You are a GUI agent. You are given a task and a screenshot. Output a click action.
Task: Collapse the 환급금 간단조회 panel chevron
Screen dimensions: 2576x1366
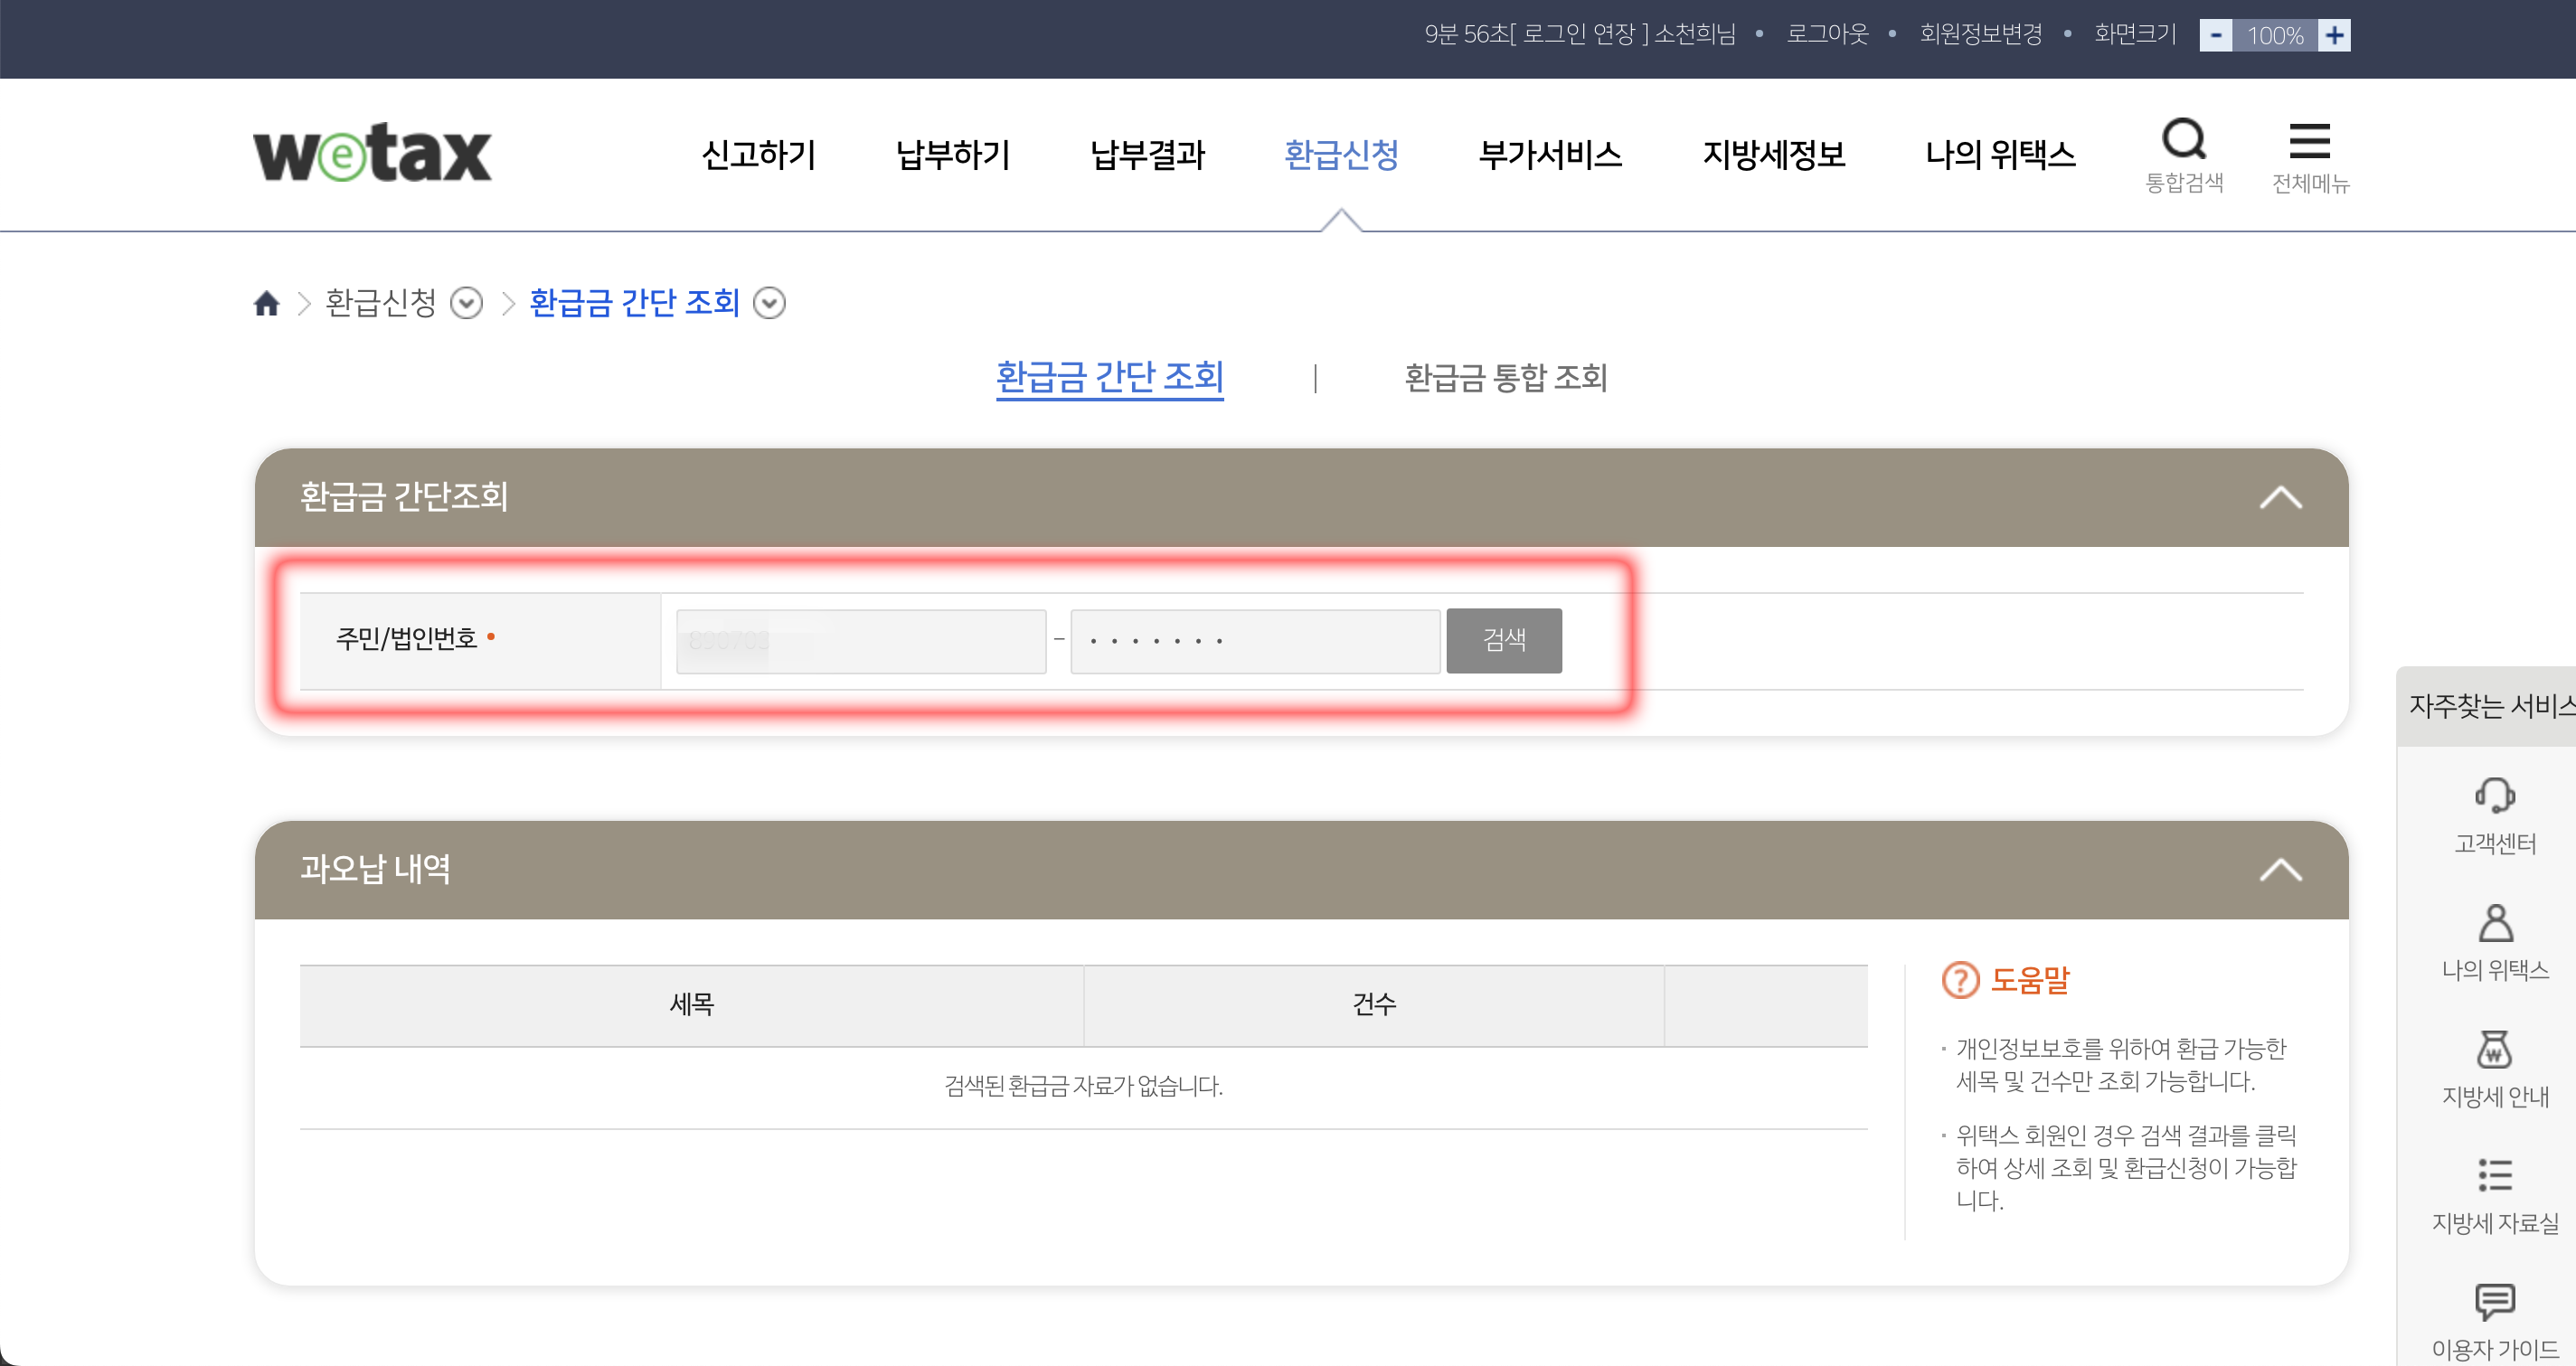coord(2283,496)
